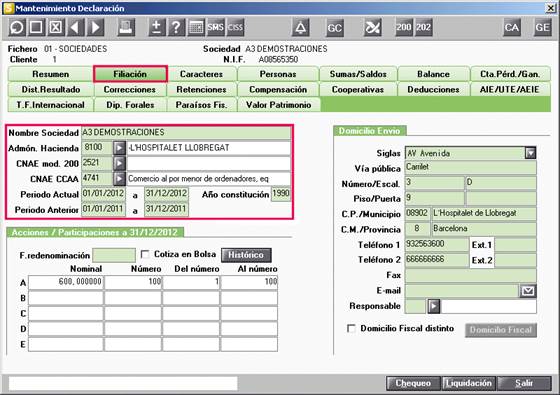Open the T.F.Internacional tab
560x395 pixels.
pyautogui.click(x=50, y=105)
